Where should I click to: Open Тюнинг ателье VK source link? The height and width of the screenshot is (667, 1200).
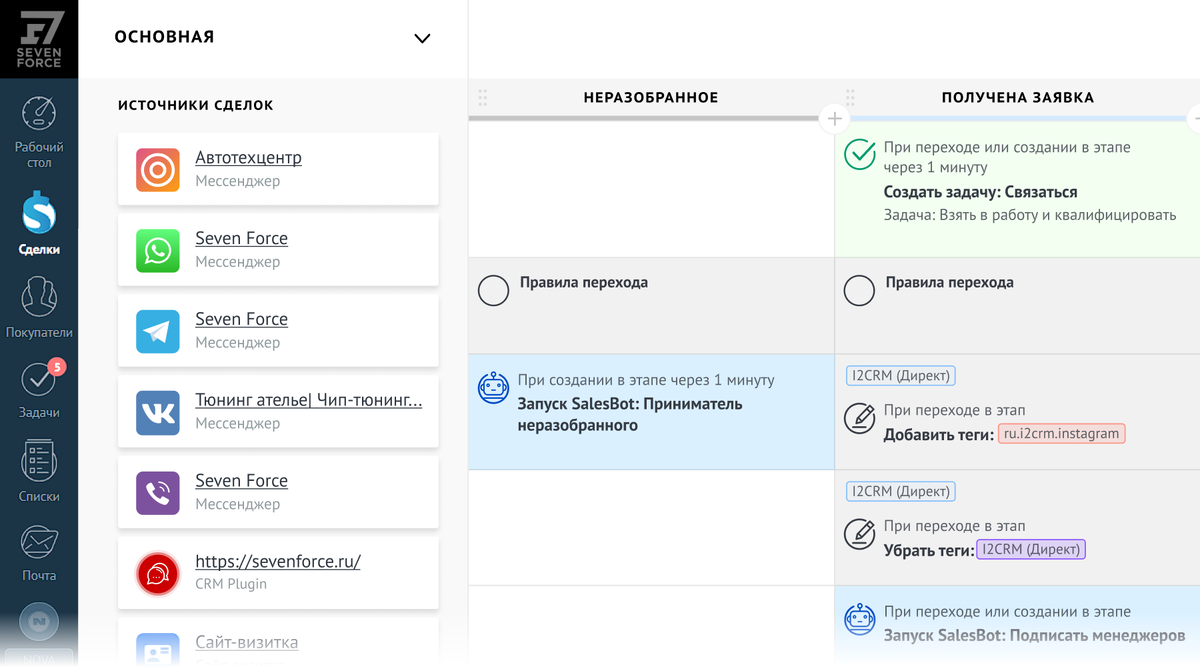308,400
